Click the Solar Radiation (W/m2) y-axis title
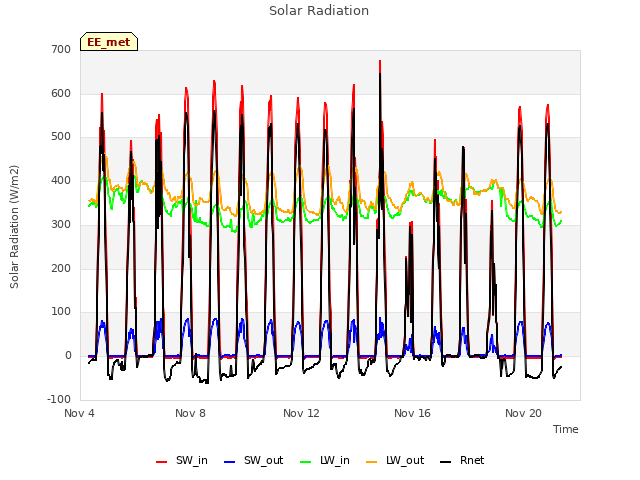Image resolution: width=640 pixels, height=480 pixels. (14, 227)
